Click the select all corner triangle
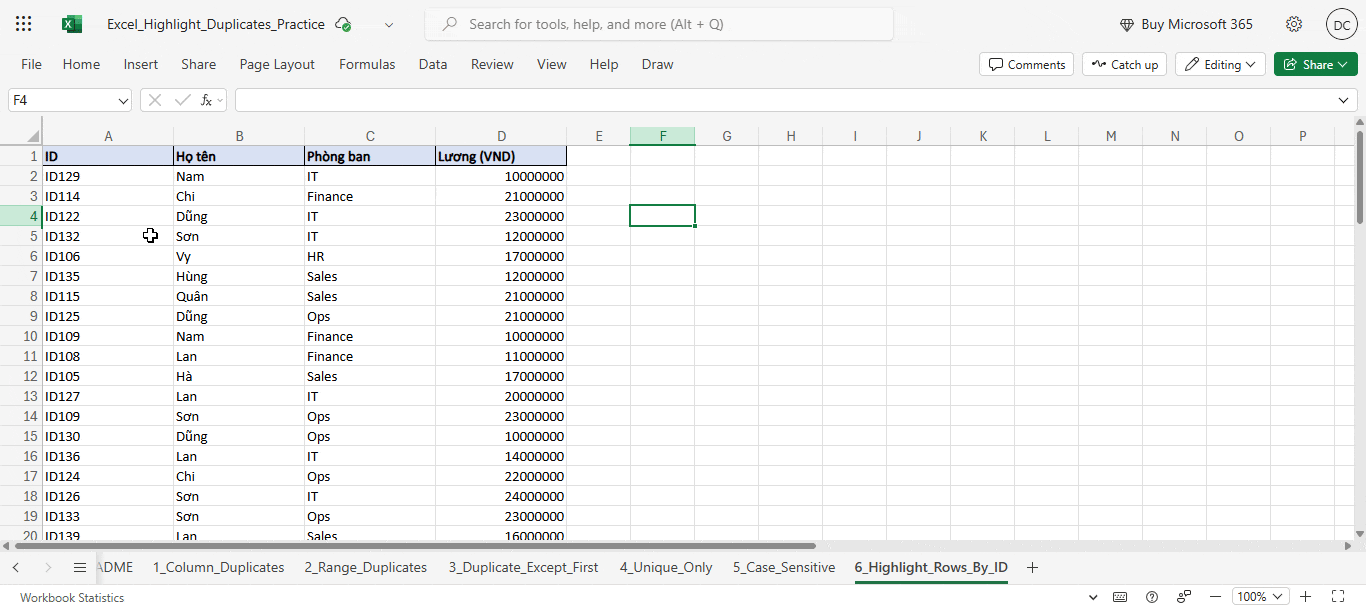The width and height of the screenshot is (1366, 607). tap(32, 136)
